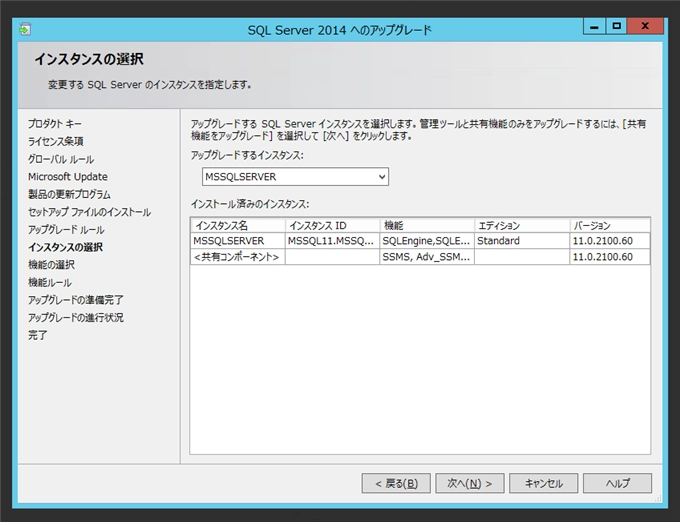The width and height of the screenshot is (680, 522).
Task: Select the MSSQLSERVER cell in instance table
Action: pyautogui.click(x=238, y=241)
